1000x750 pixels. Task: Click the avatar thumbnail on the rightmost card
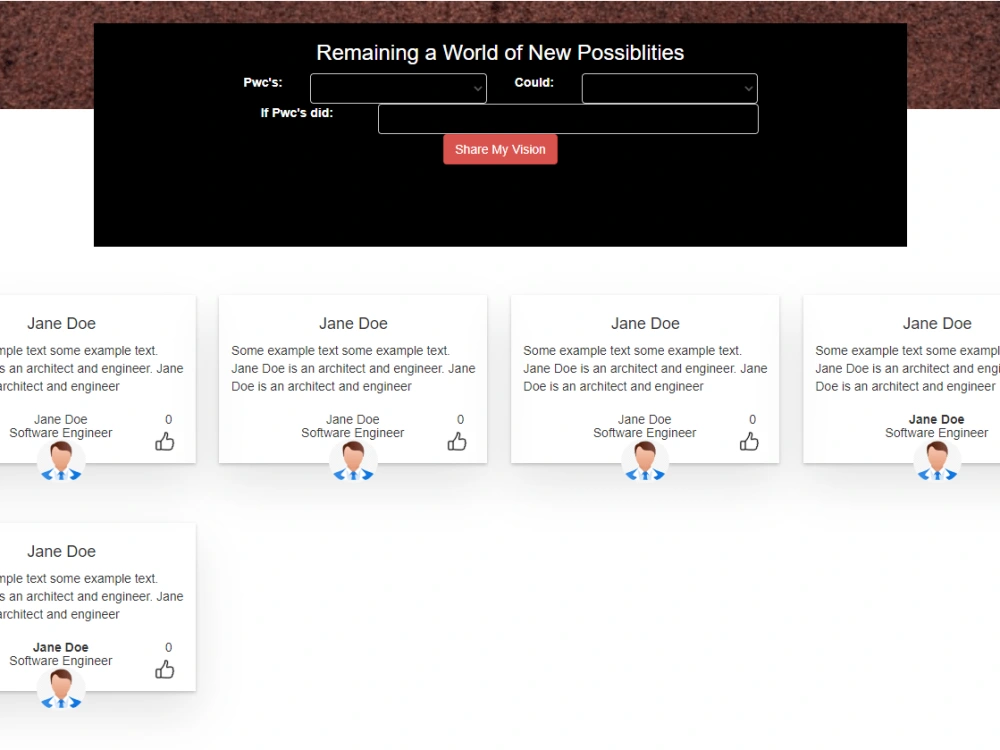click(936, 462)
